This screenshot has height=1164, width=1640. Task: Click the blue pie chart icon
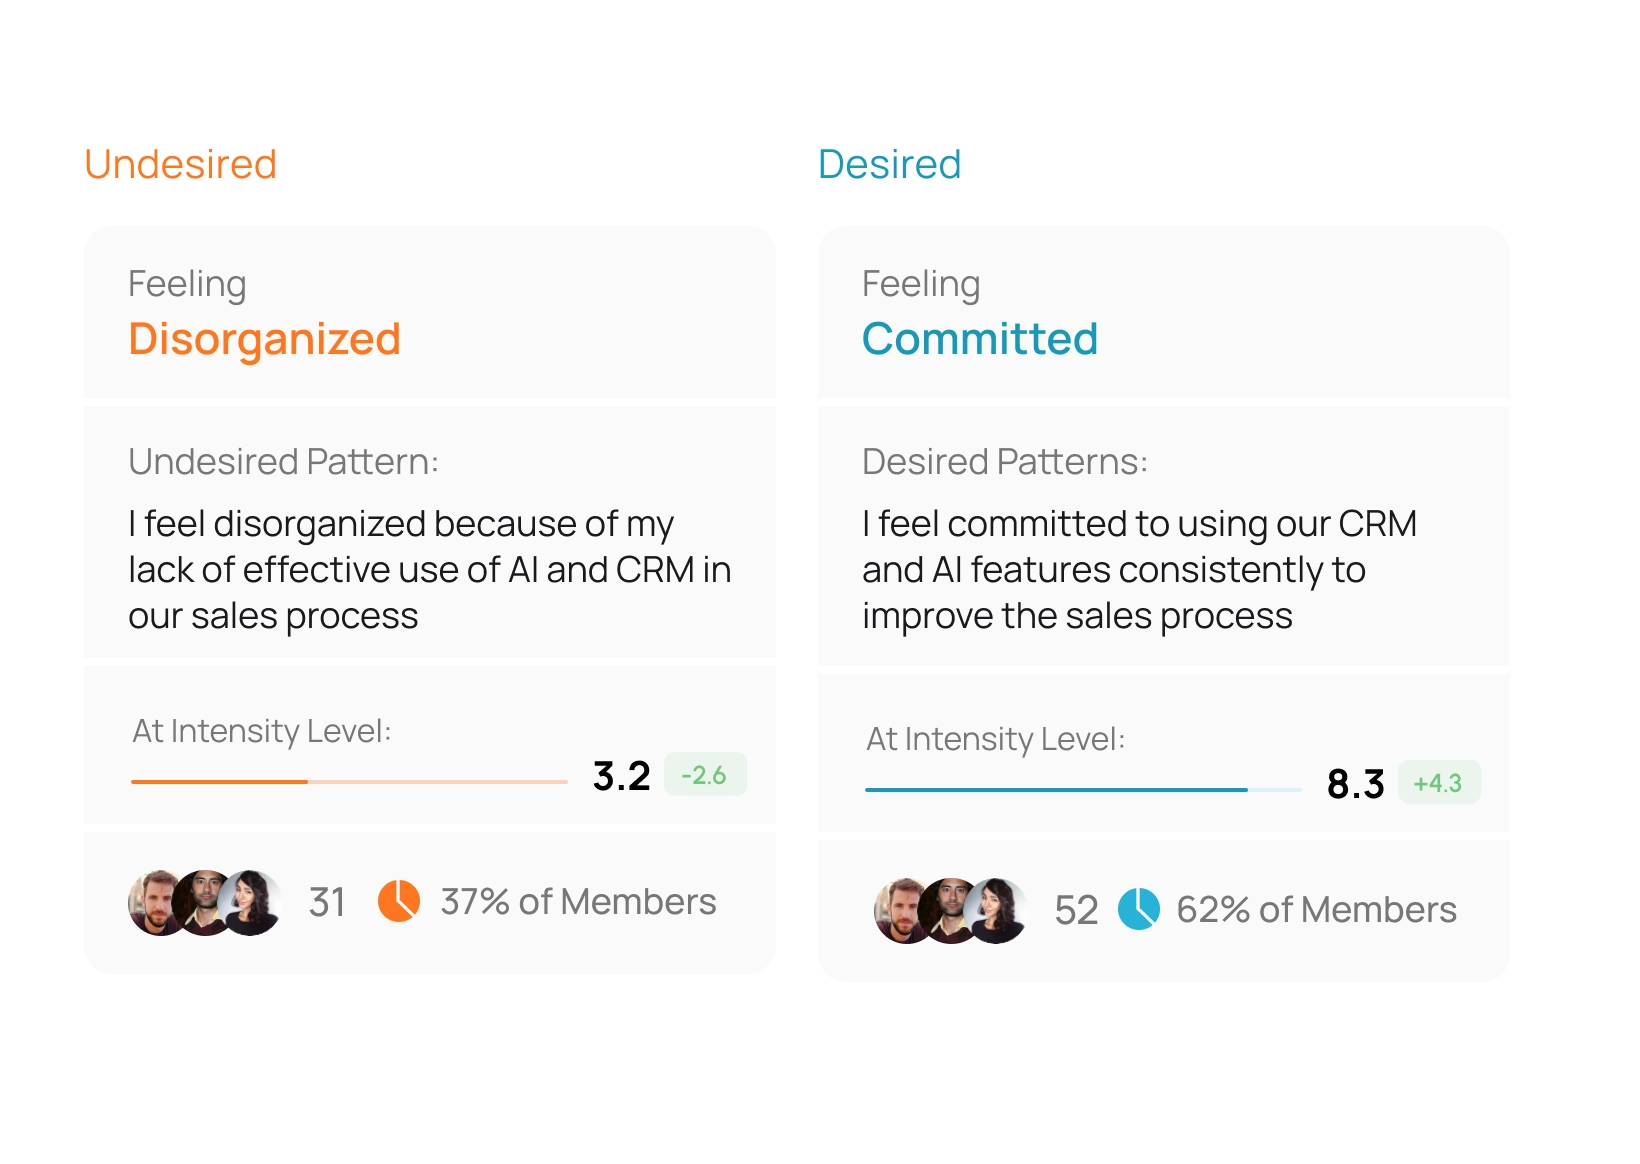[1138, 909]
